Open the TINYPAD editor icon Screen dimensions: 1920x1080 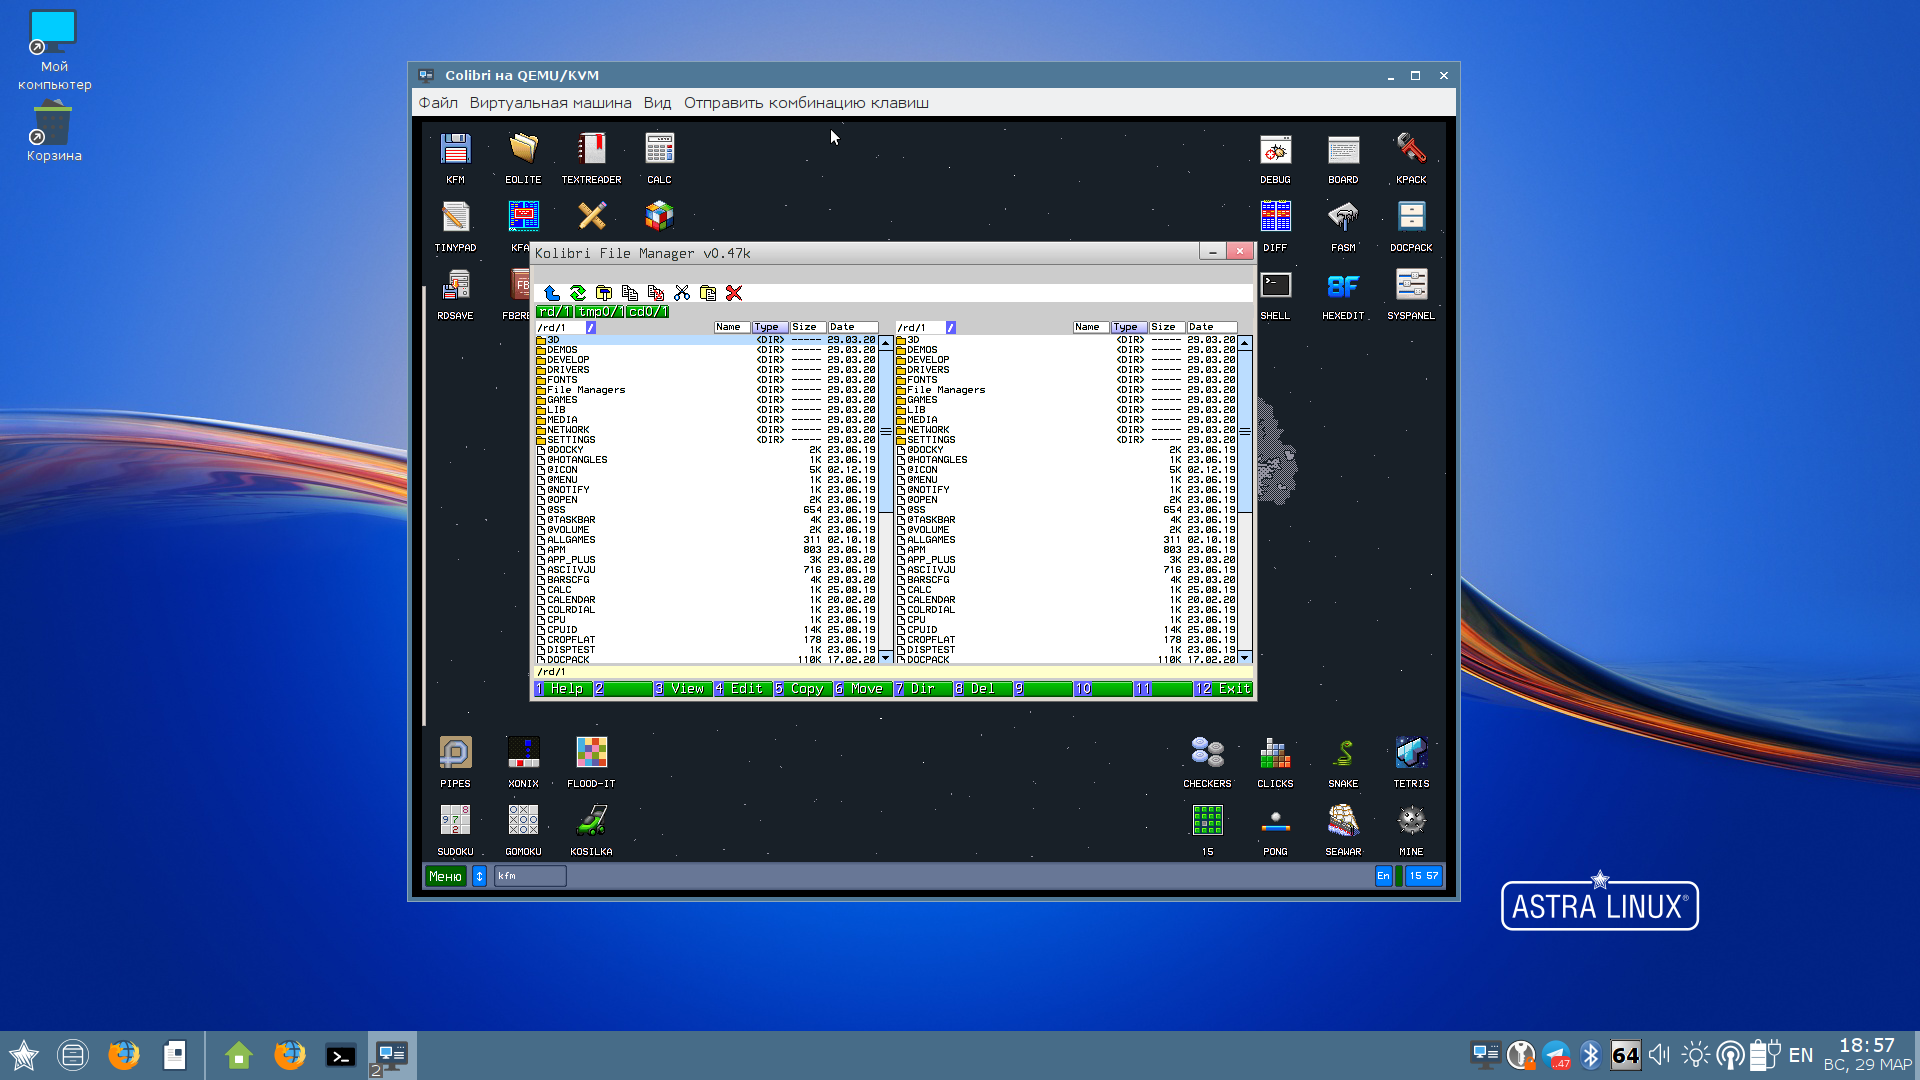point(455,217)
